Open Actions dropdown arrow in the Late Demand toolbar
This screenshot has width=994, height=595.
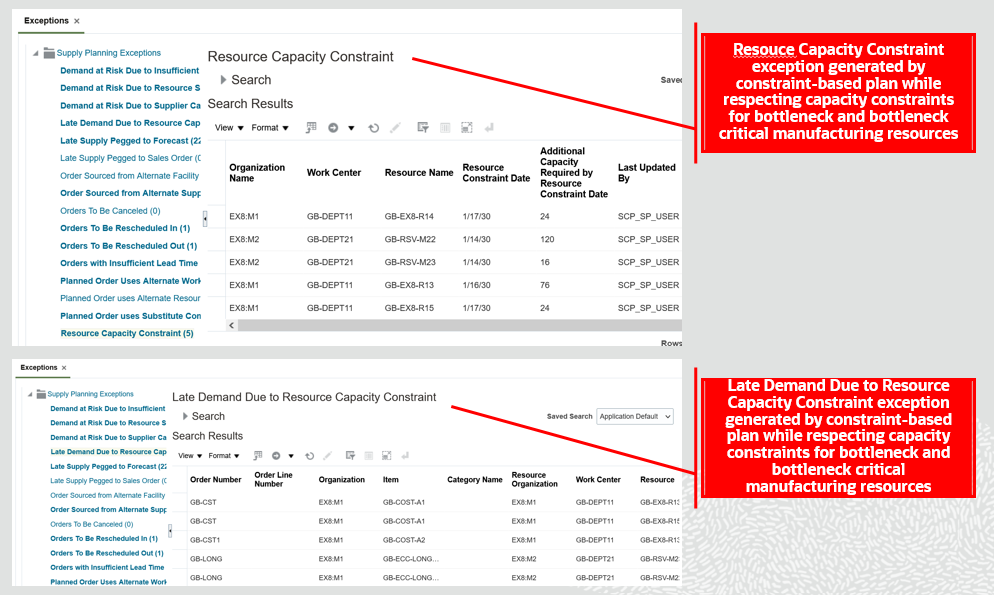tap(291, 456)
